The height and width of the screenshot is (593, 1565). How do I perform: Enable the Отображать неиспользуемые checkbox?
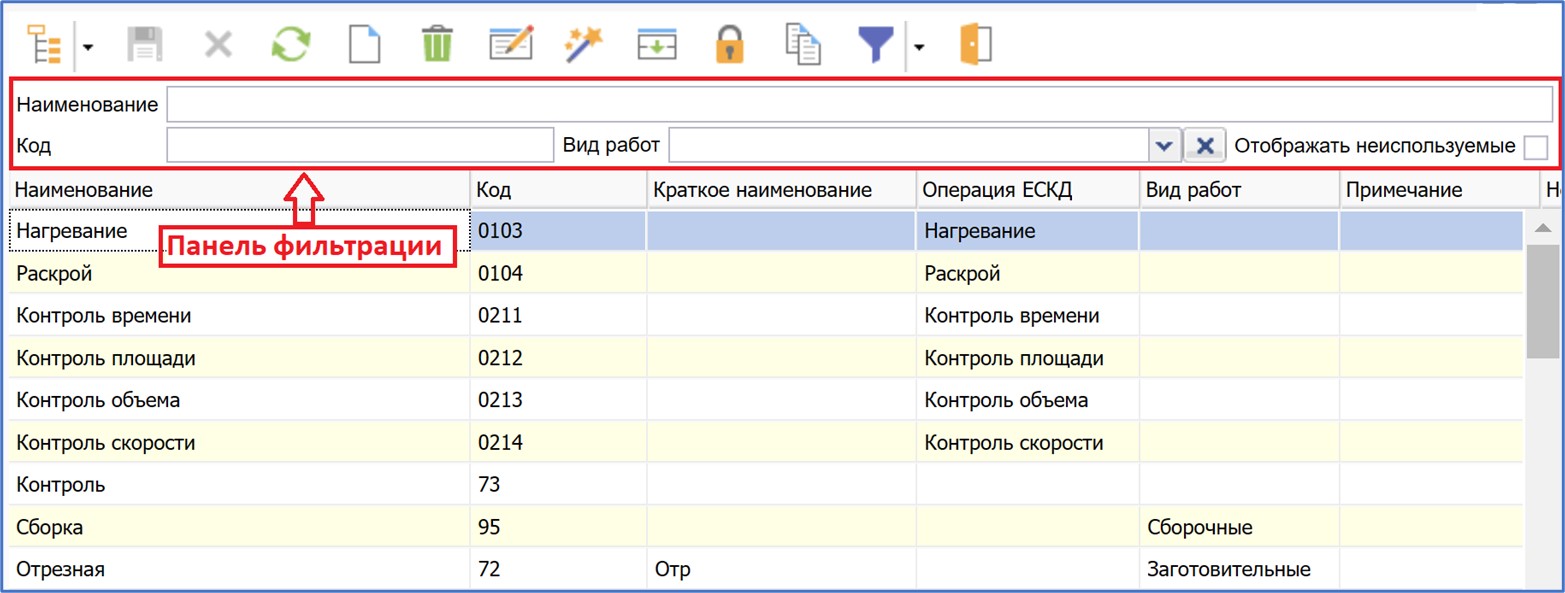(1535, 147)
